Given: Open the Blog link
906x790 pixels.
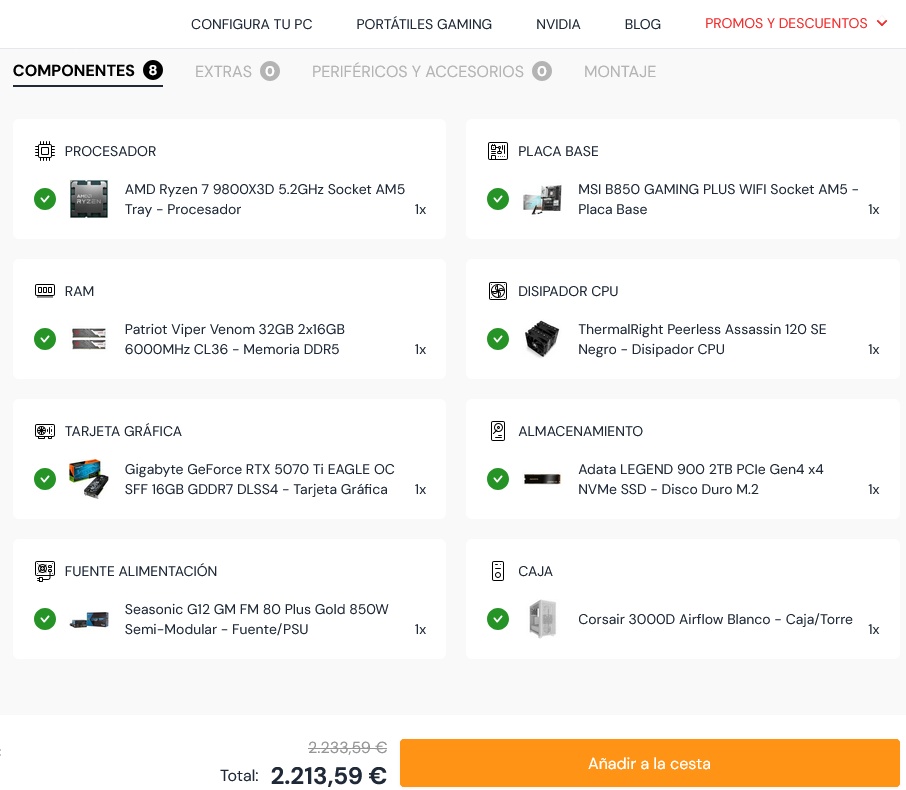Looking at the screenshot, I should pyautogui.click(x=643, y=24).
